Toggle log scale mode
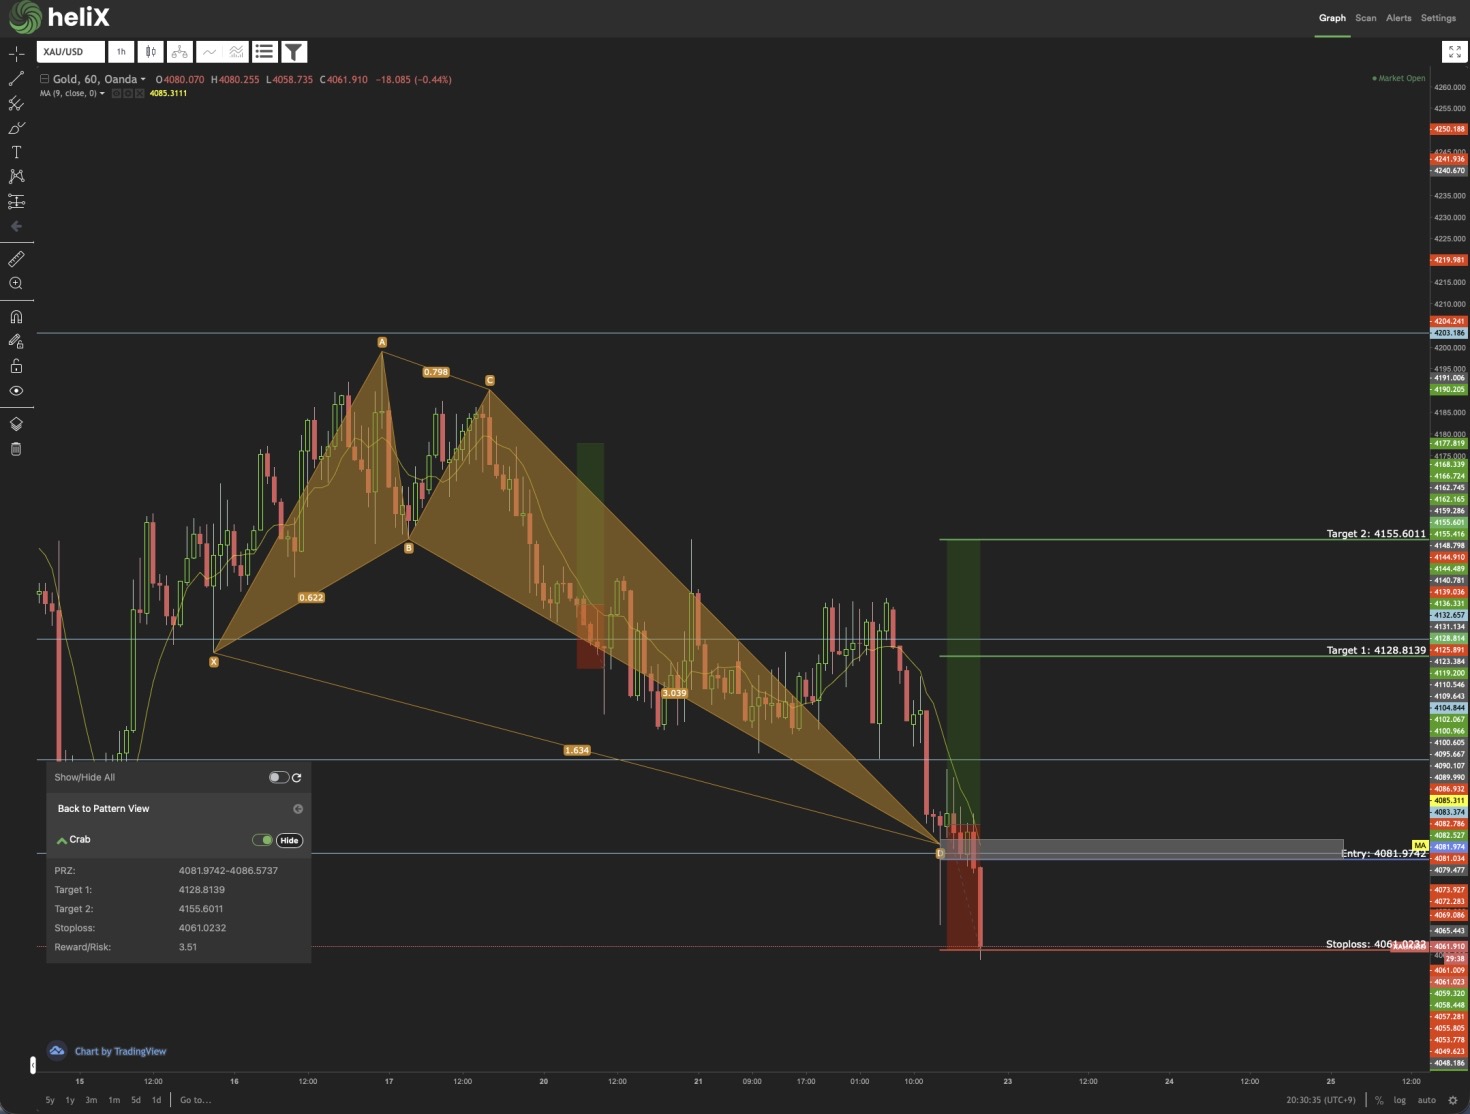The height and width of the screenshot is (1114, 1470). click(x=1400, y=1100)
